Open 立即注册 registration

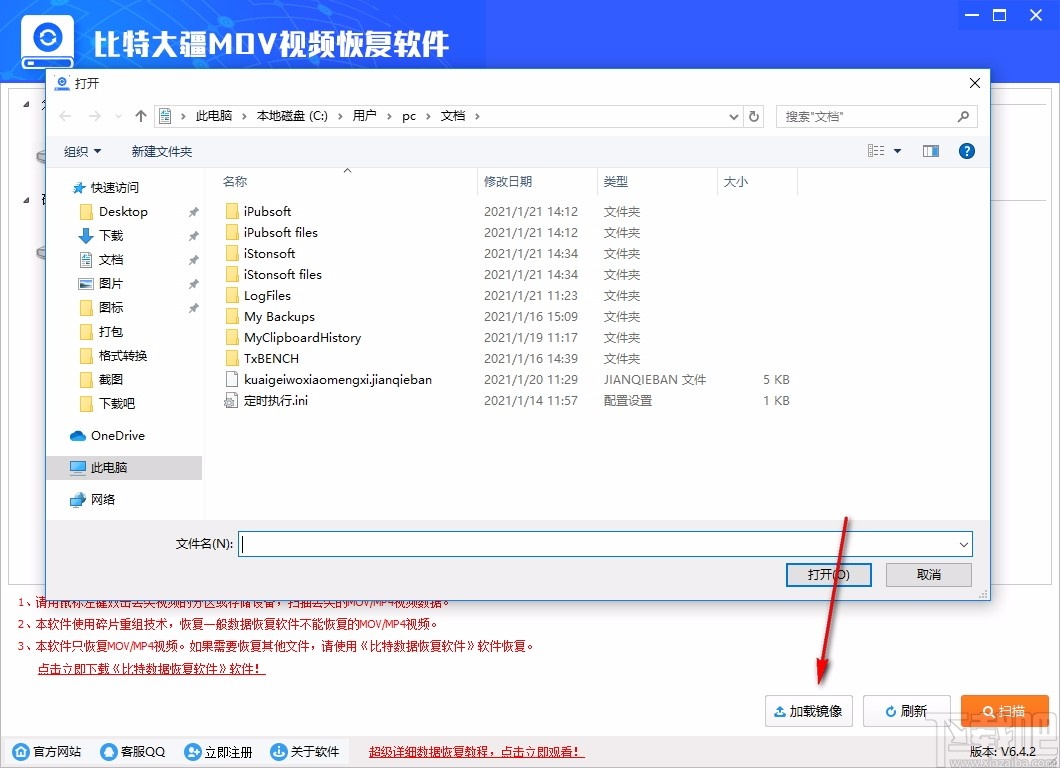pyautogui.click(x=218, y=751)
